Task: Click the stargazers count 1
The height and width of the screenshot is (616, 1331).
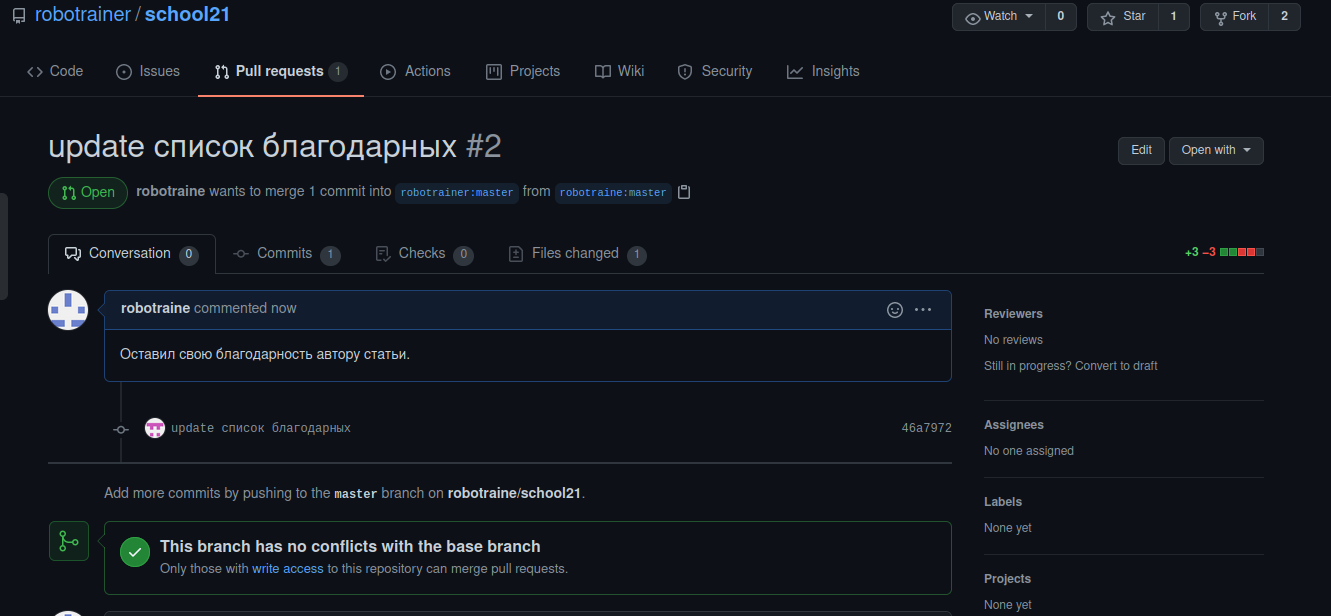Action: pos(1174,17)
